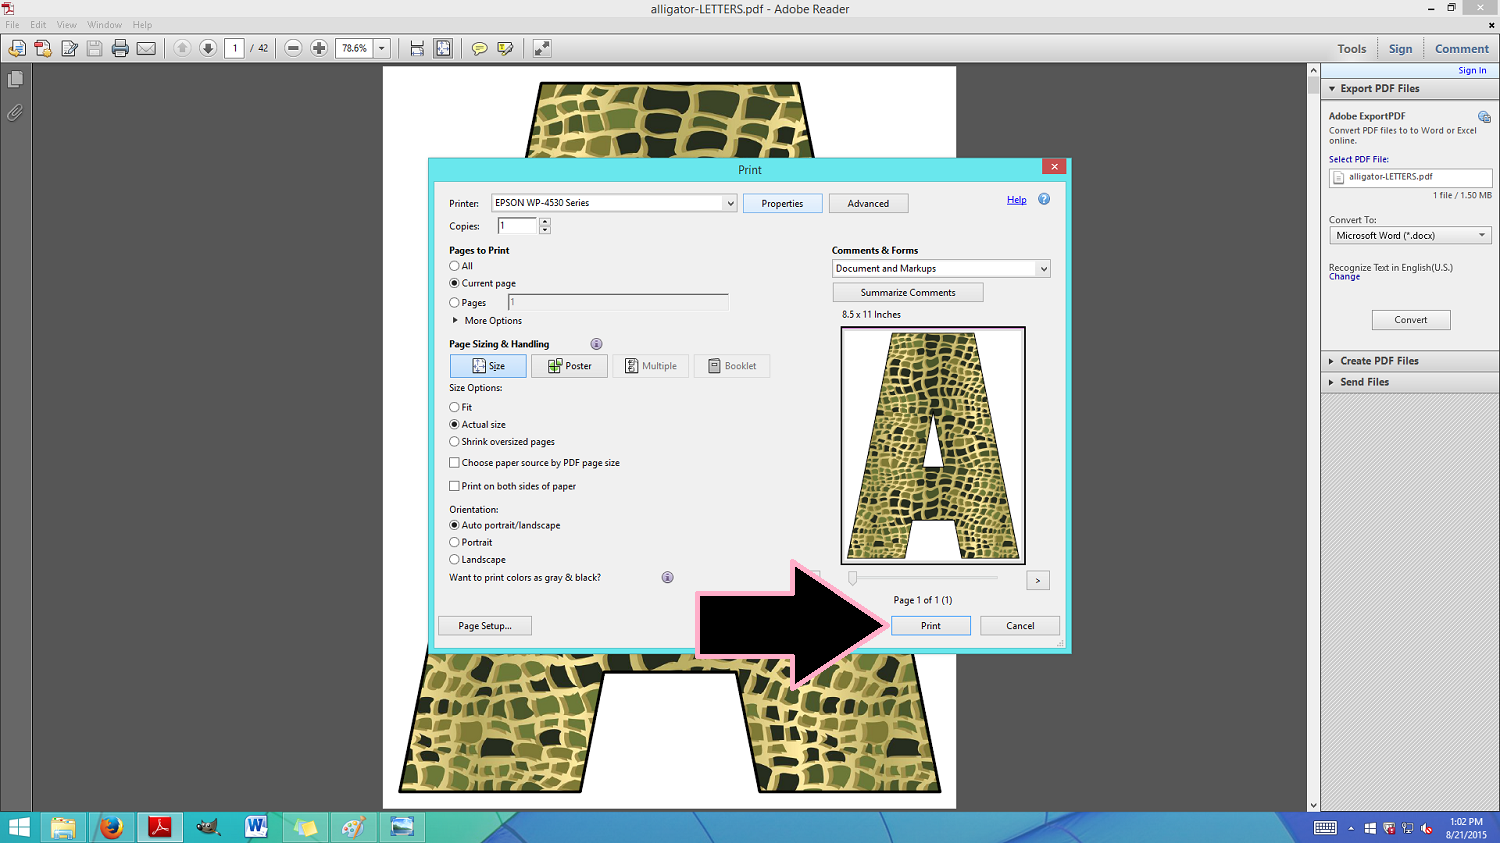The image size is (1500, 843).
Task: Select the highlight text tool
Action: pyautogui.click(x=506, y=48)
